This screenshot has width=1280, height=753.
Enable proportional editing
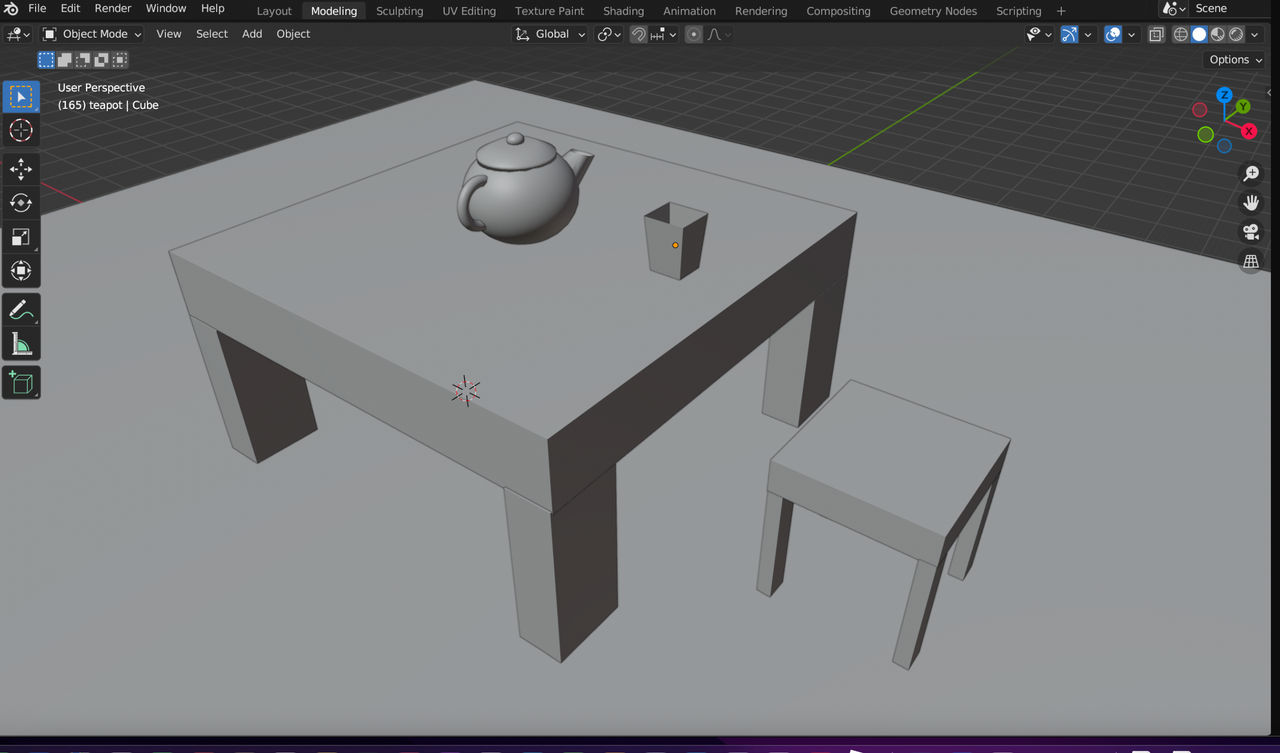click(x=694, y=34)
